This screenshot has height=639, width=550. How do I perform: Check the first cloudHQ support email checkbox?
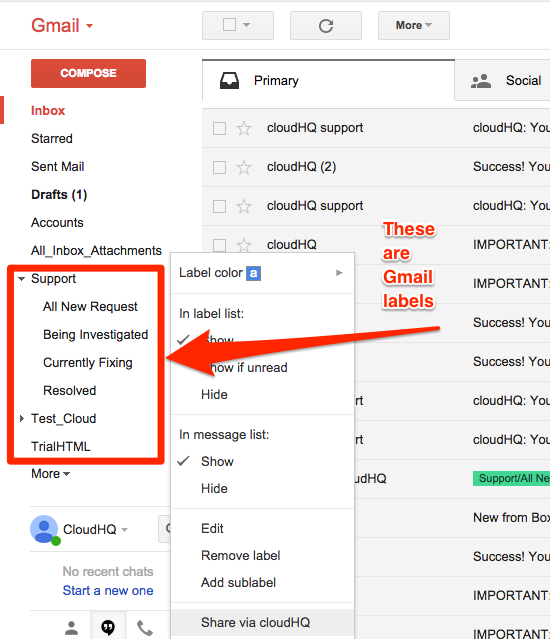click(219, 128)
